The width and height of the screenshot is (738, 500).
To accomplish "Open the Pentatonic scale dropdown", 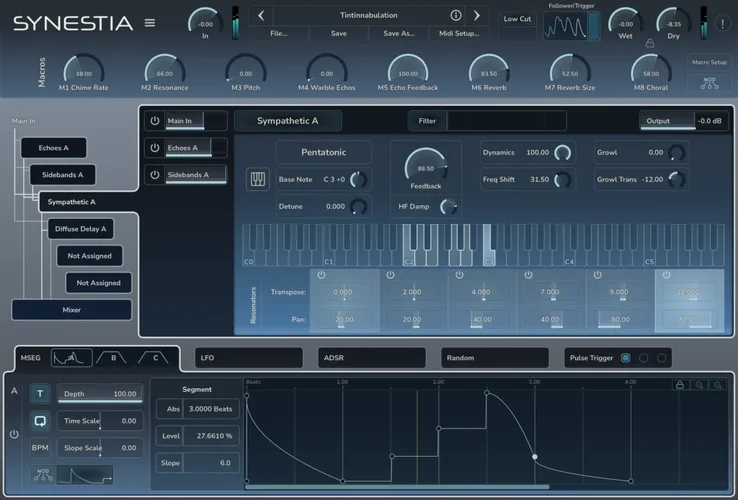I will click(x=323, y=152).
